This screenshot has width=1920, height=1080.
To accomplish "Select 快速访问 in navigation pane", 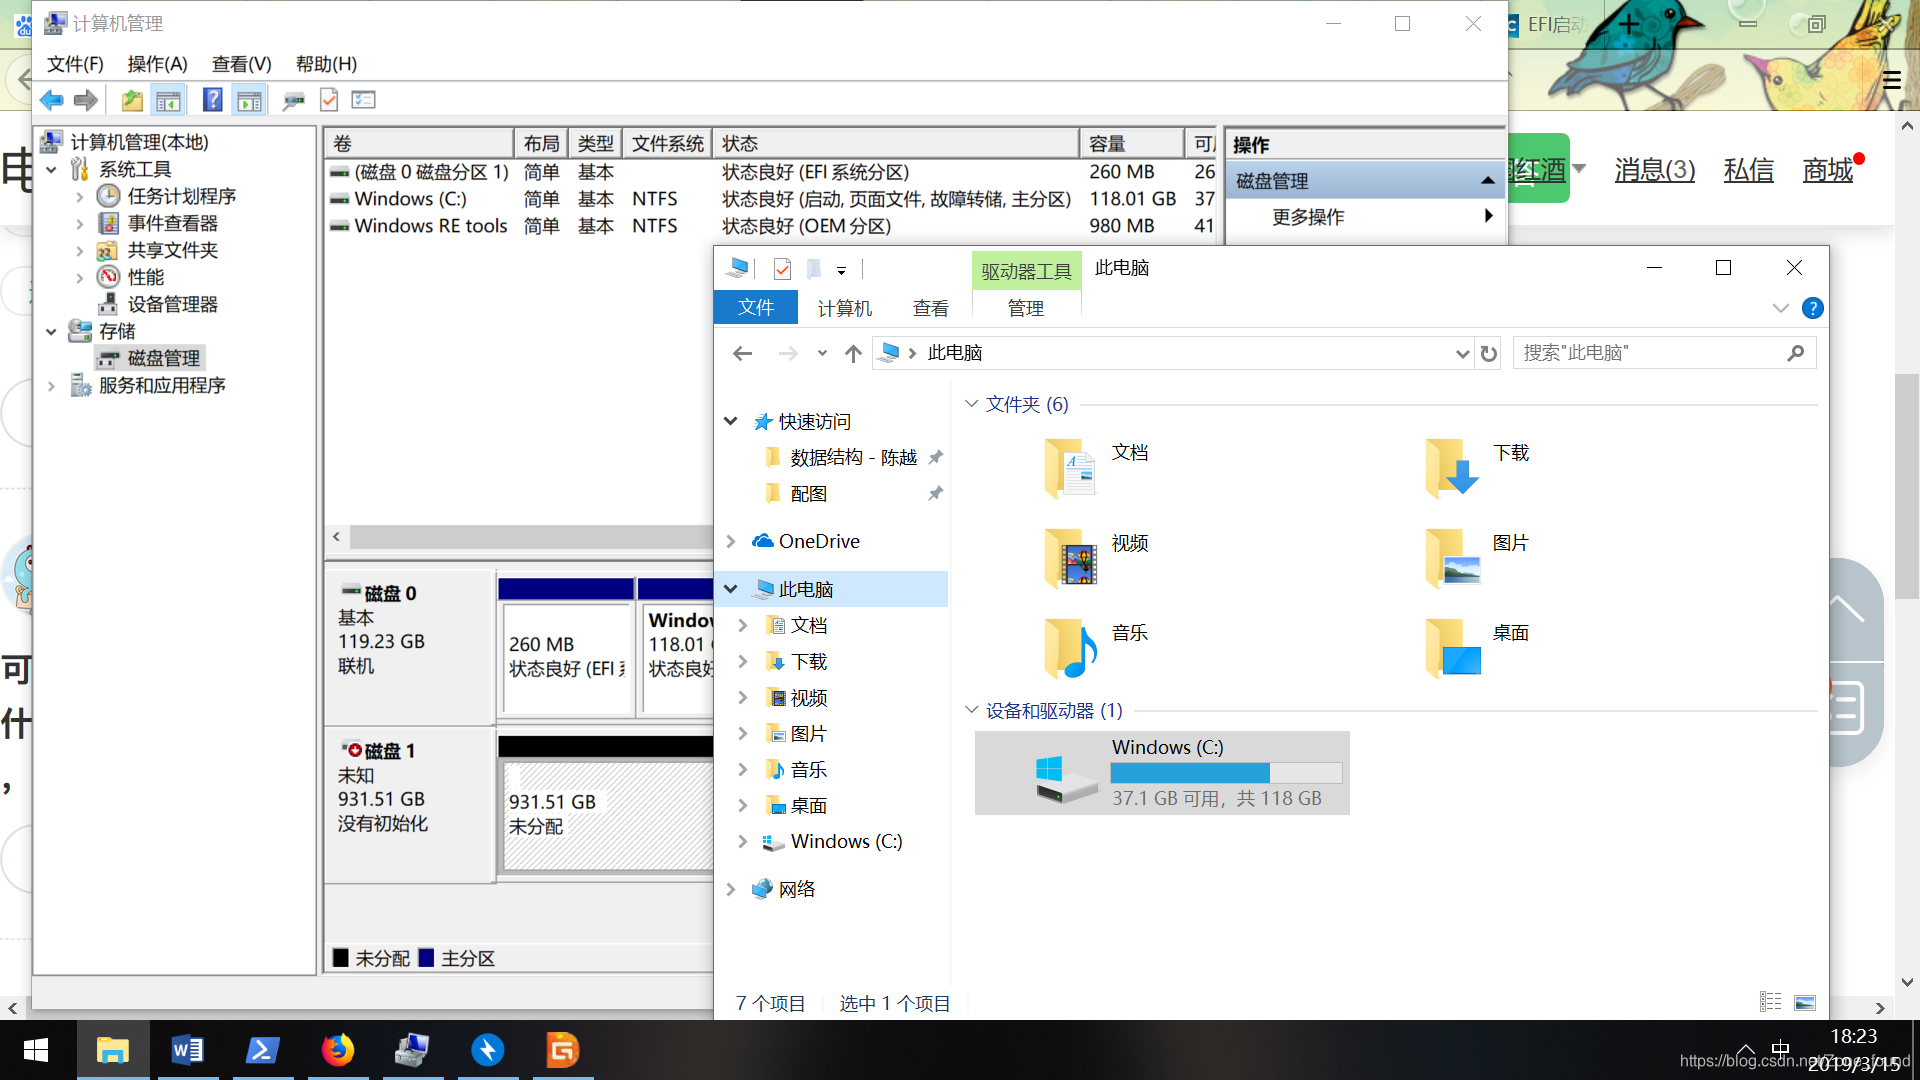I will [x=813, y=422].
